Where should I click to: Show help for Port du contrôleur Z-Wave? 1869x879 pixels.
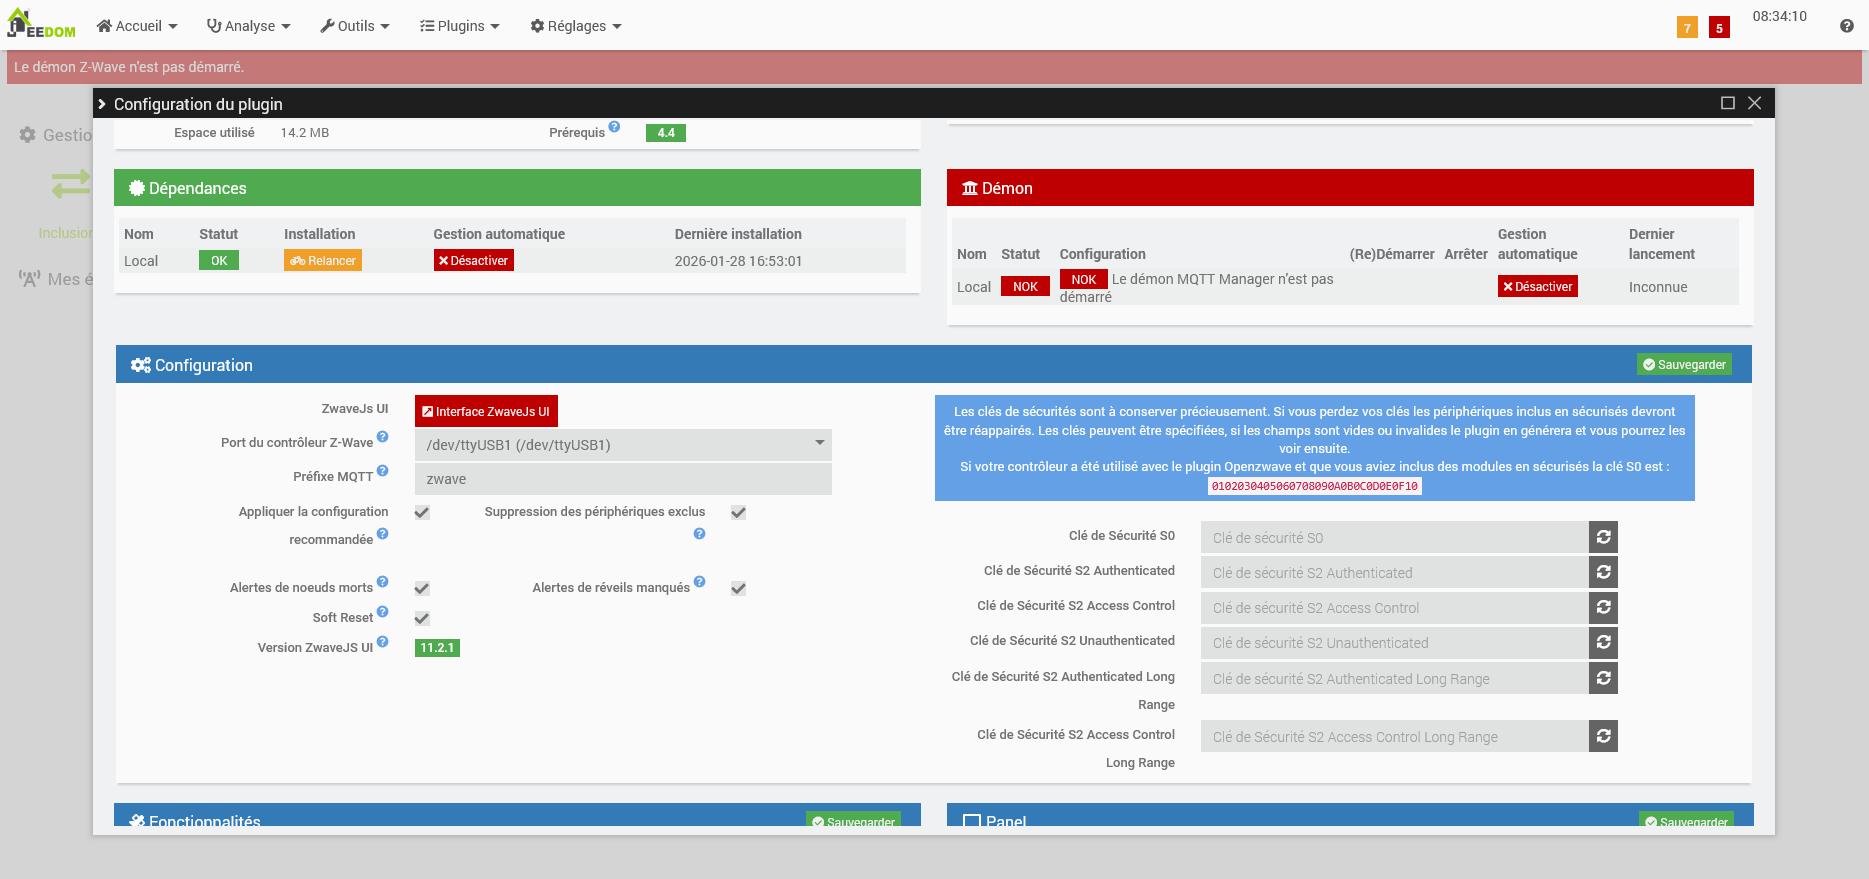click(x=382, y=437)
